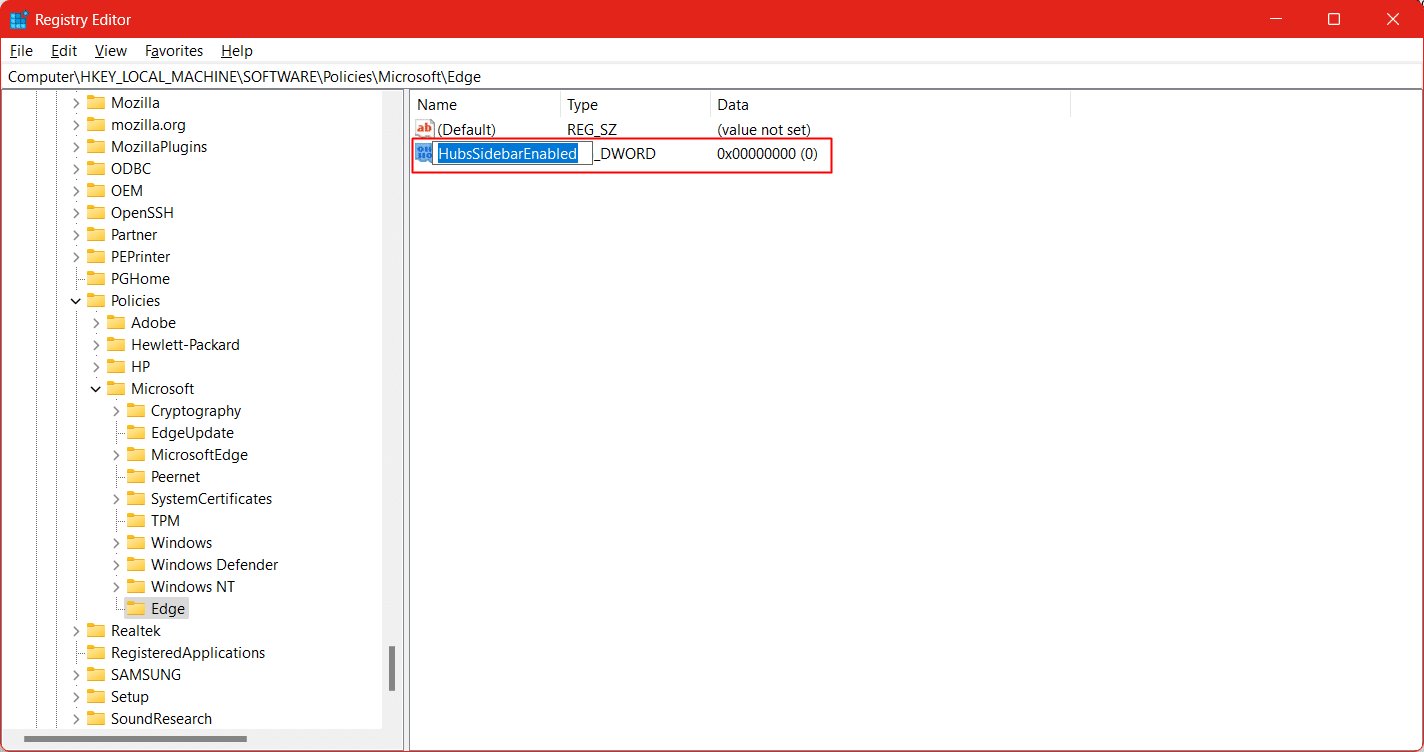Open the Edit menu

(64, 51)
